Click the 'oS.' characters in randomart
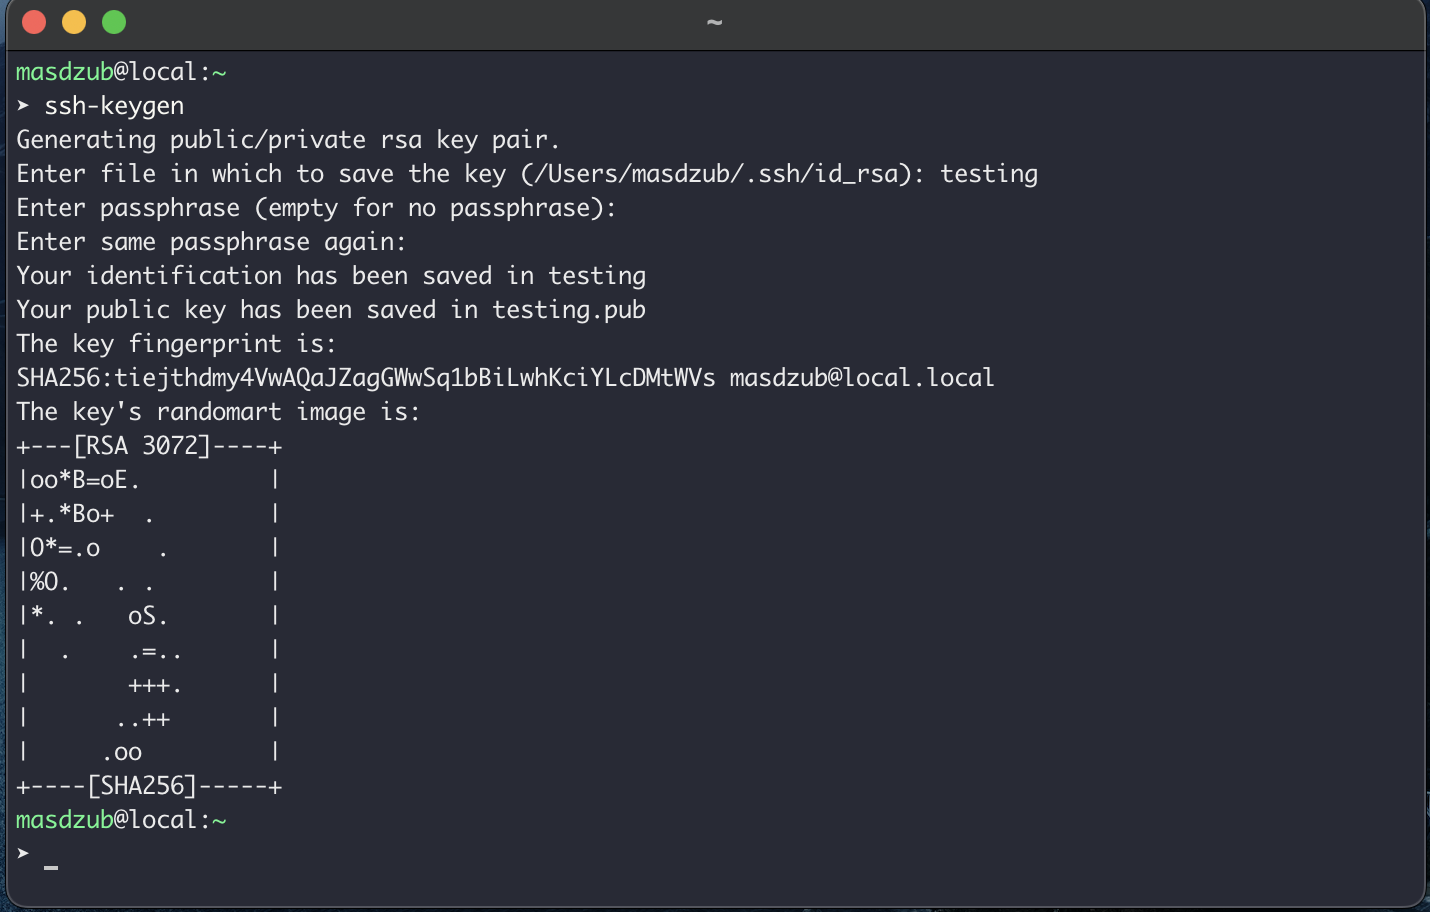Viewport: 1430px width, 912px height. click(x=148, y=616)
